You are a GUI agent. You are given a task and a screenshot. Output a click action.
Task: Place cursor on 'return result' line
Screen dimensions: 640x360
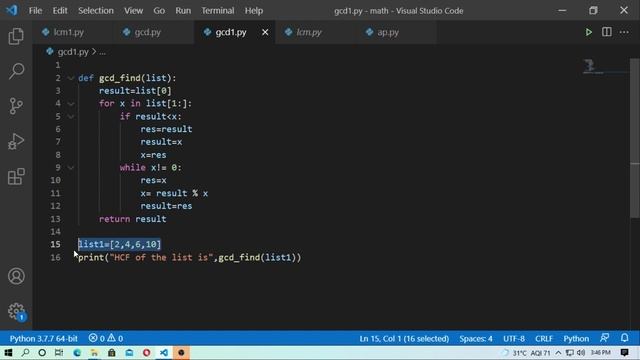(x=133, y=219)
